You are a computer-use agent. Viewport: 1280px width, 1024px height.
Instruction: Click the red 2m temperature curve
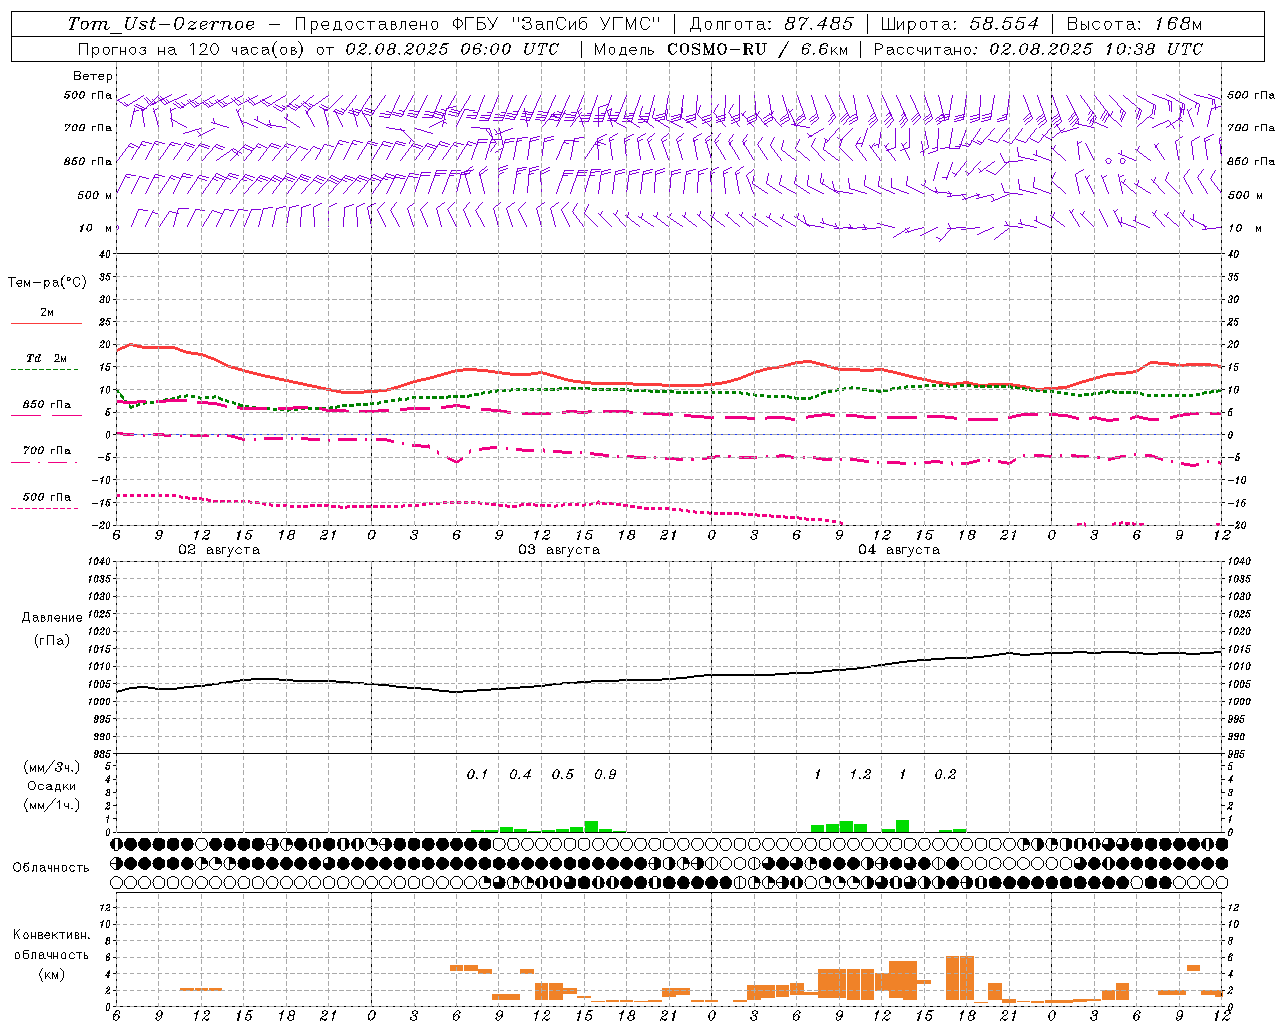point(669,385)
